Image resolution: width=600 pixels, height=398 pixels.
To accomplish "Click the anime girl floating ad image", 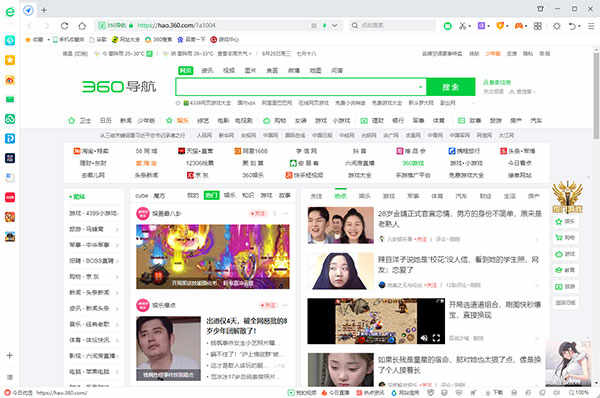I will (568, 363).
